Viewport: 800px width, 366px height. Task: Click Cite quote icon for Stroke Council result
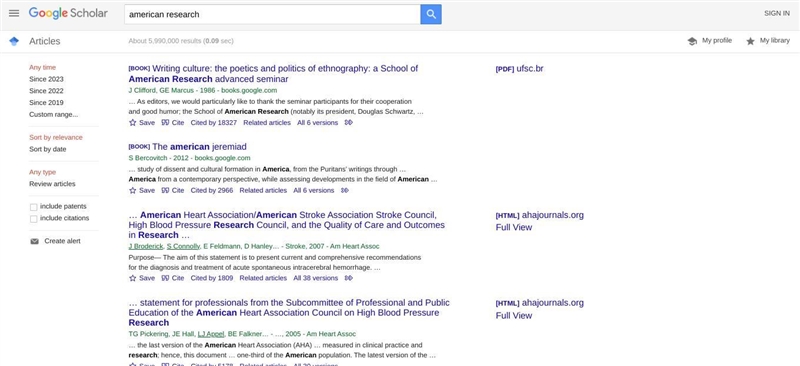(165, 278)
